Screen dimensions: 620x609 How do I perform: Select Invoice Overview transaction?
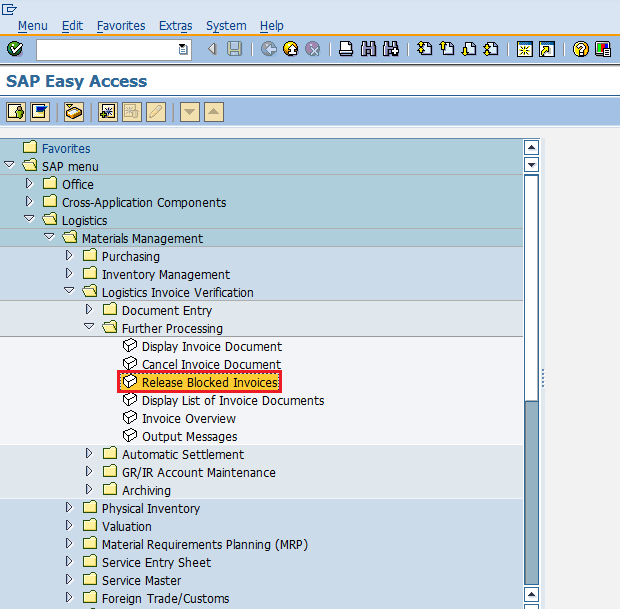[x=189, y=418]
